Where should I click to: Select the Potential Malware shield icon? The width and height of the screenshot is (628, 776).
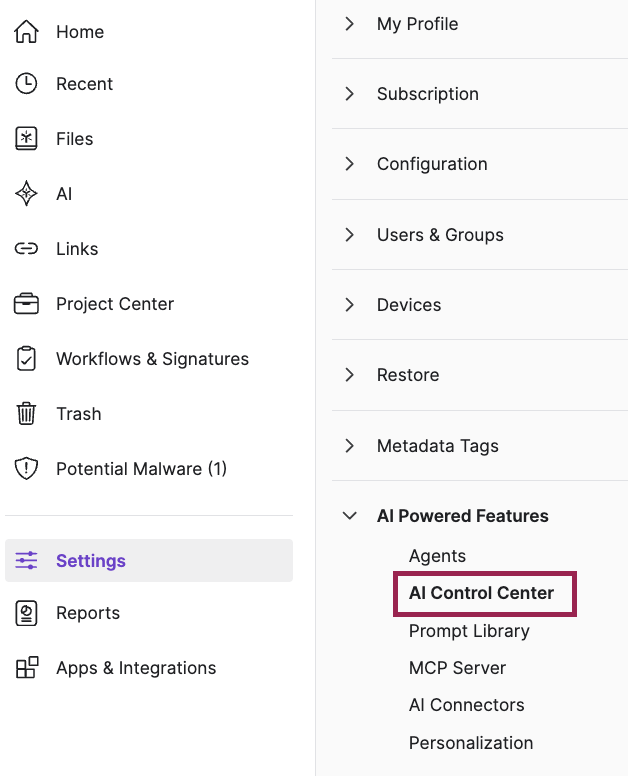[x=26, y=469]
